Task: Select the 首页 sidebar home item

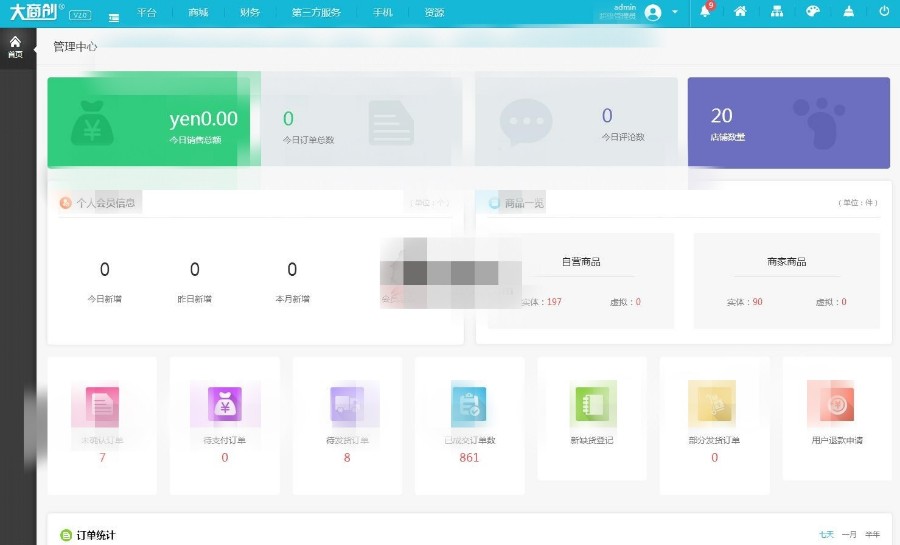Action: pos(15,47)
